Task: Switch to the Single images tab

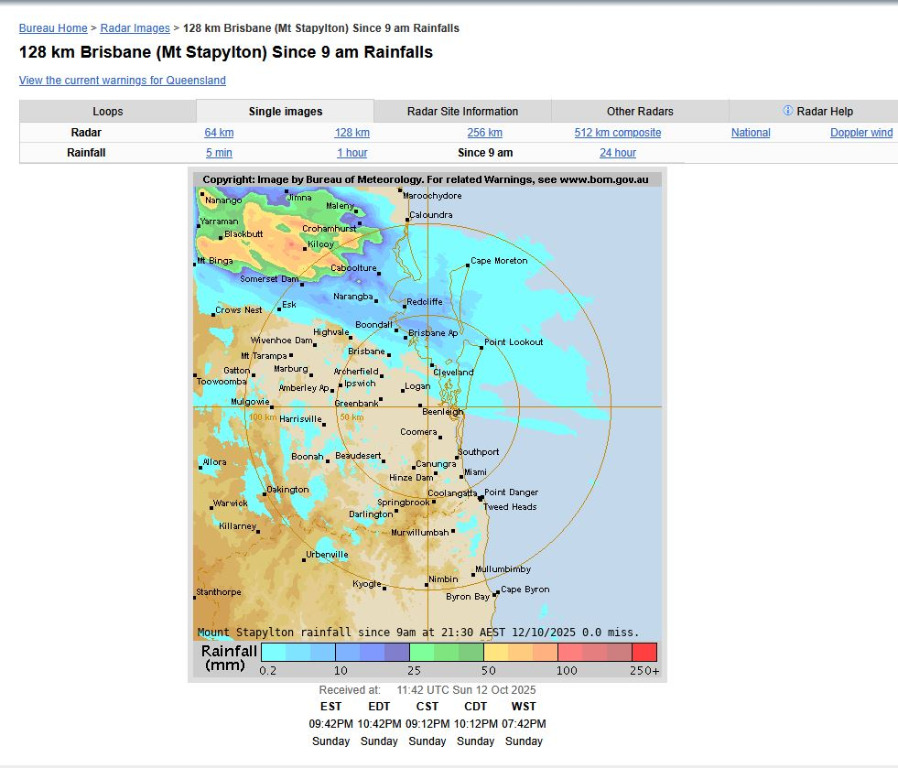Action: pos(285,111)
